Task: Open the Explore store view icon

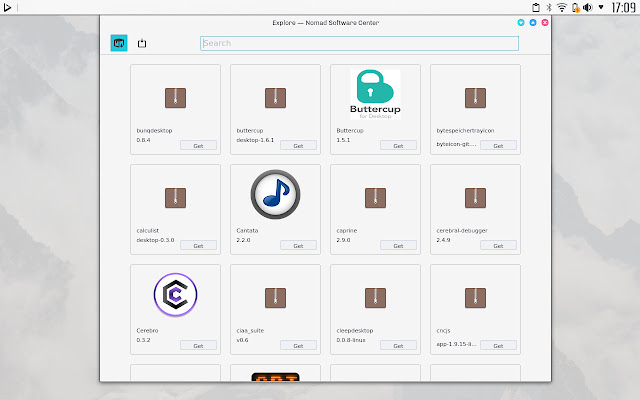Action: pos(119,43)
